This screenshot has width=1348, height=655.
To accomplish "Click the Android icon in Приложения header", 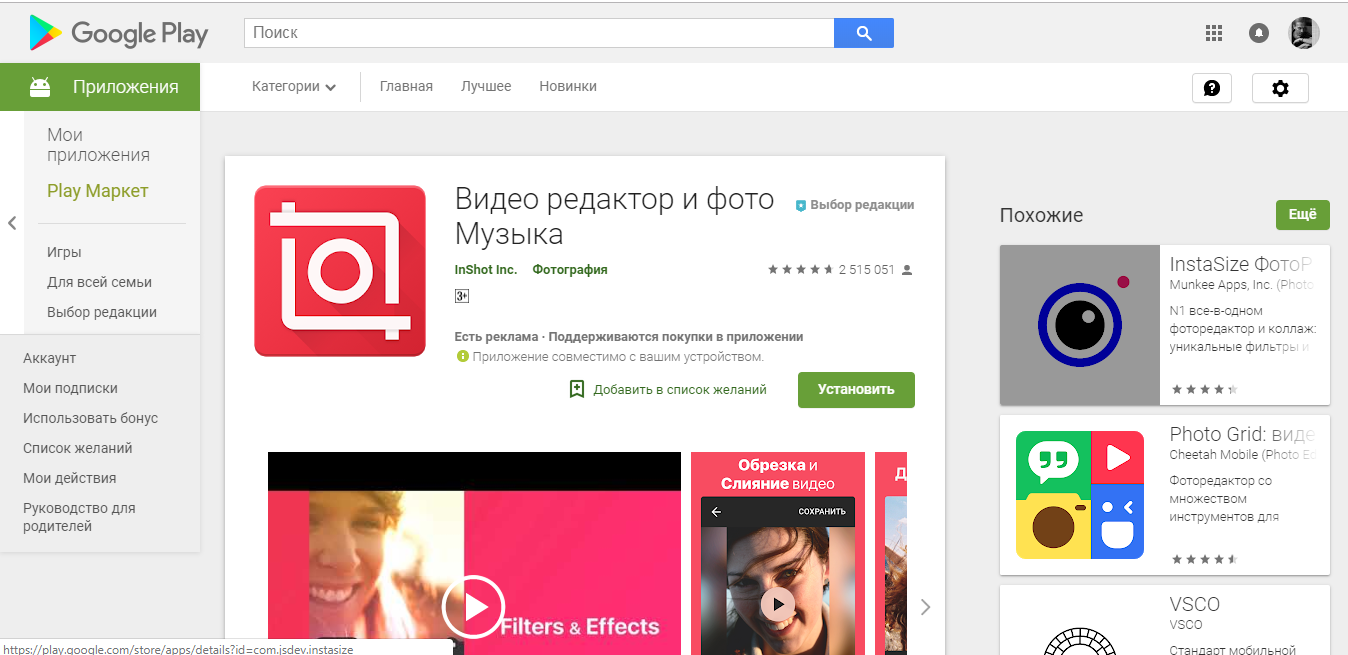I will click(x=40, y=87).
